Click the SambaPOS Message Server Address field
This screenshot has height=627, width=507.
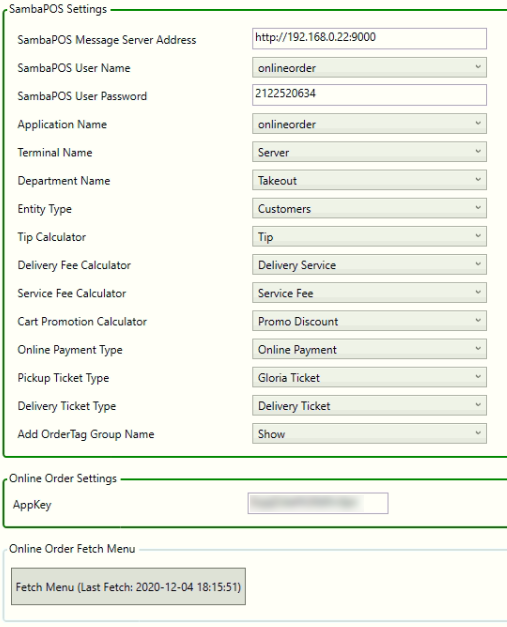[369, 38]
